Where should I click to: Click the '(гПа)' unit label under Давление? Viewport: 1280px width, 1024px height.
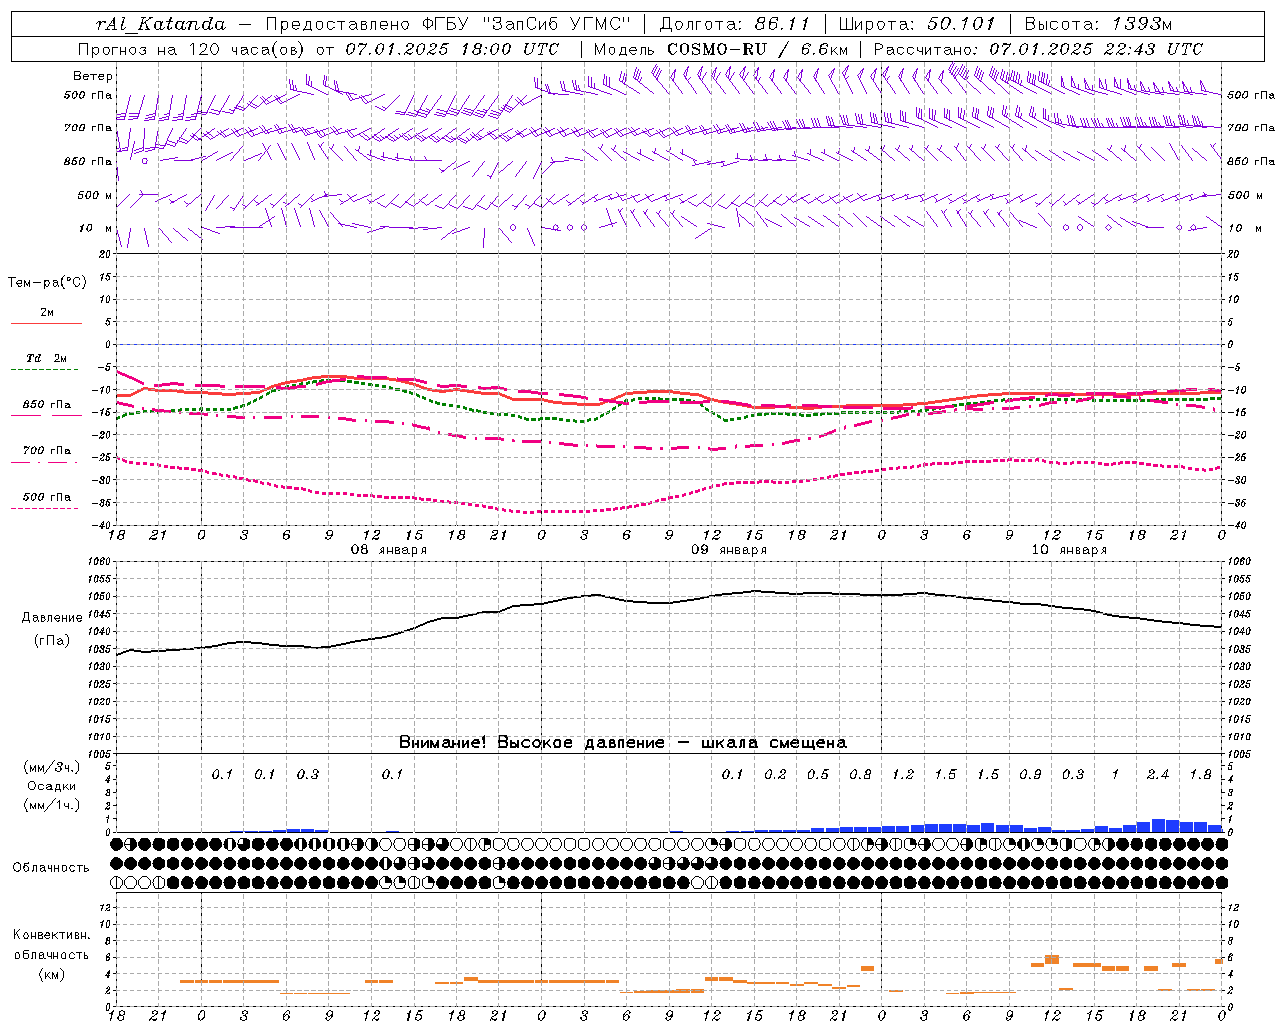tap(52, 641)
